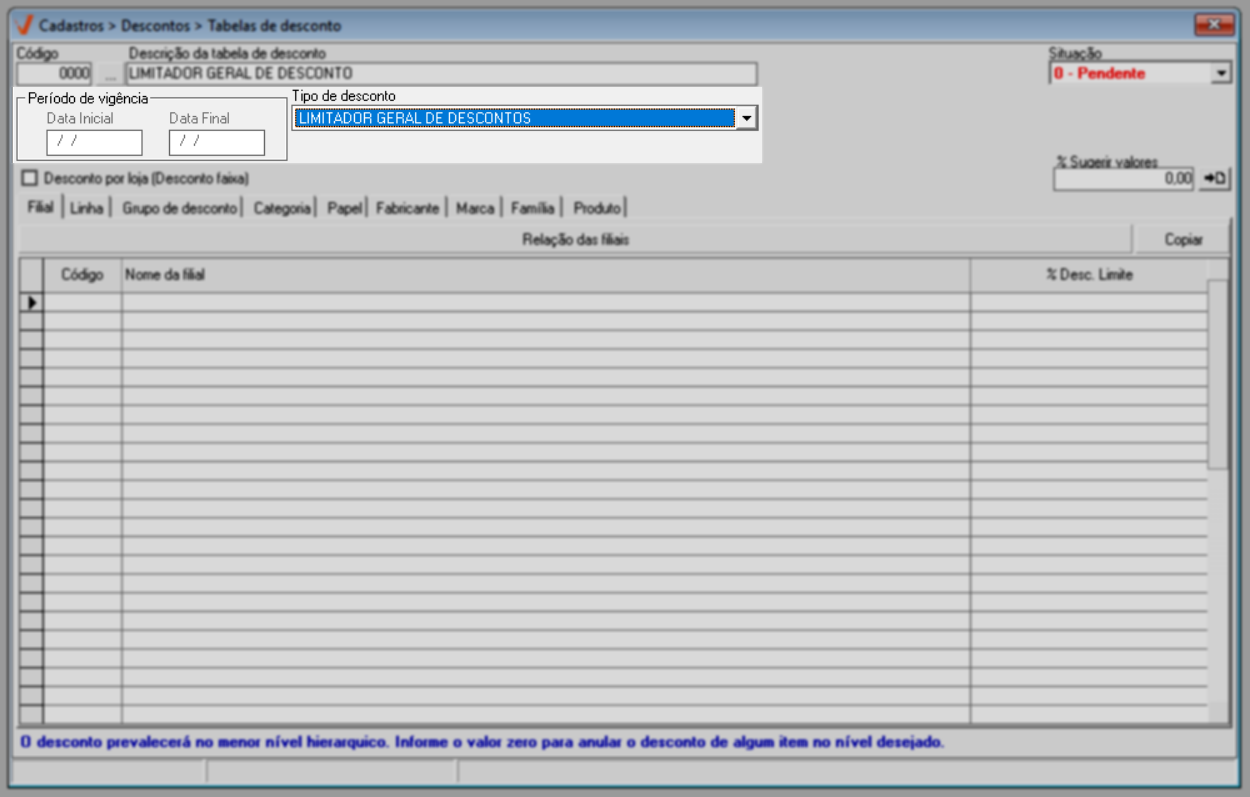Click the first row Código cell
1250x797 pixels.
pyautogui.click(x=82, y=302)
